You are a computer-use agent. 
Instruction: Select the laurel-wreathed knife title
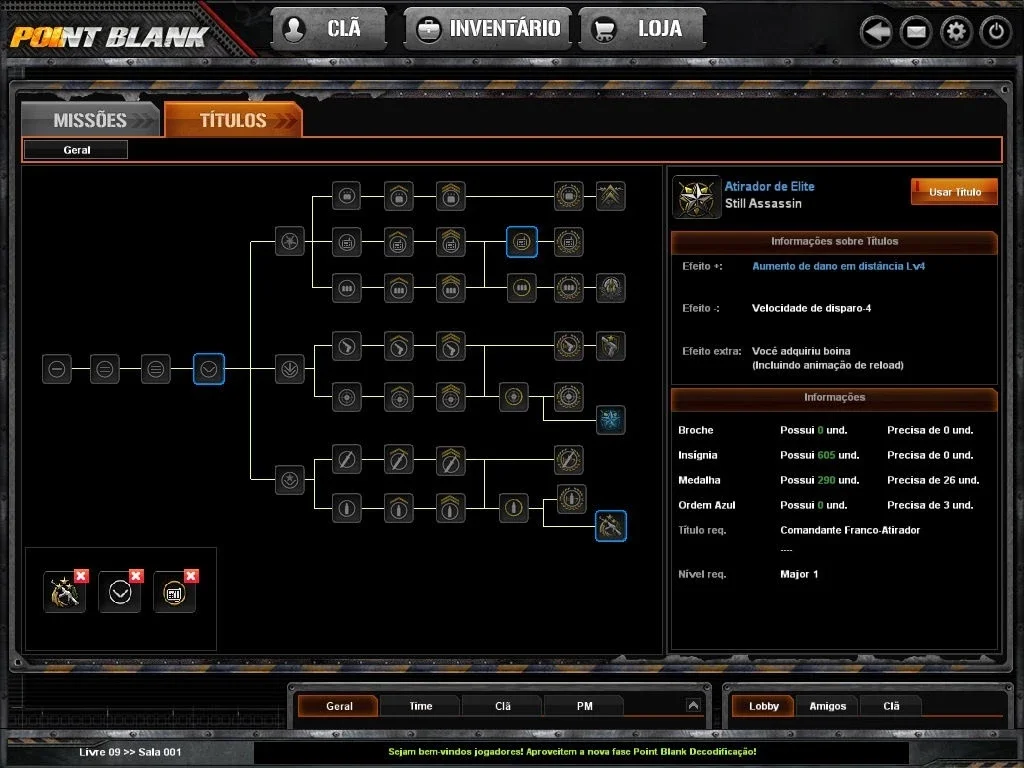[569, 460]
